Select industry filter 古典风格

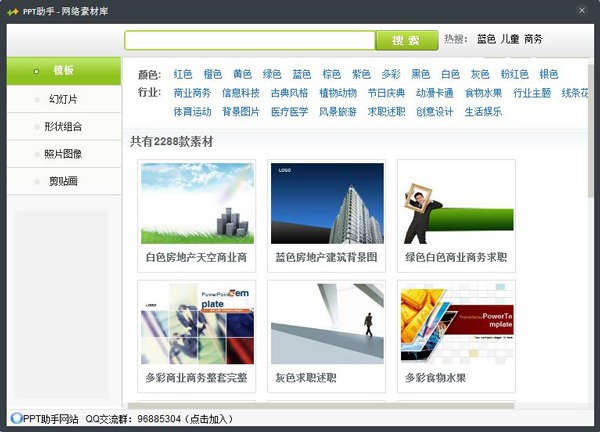click(289, 93)
